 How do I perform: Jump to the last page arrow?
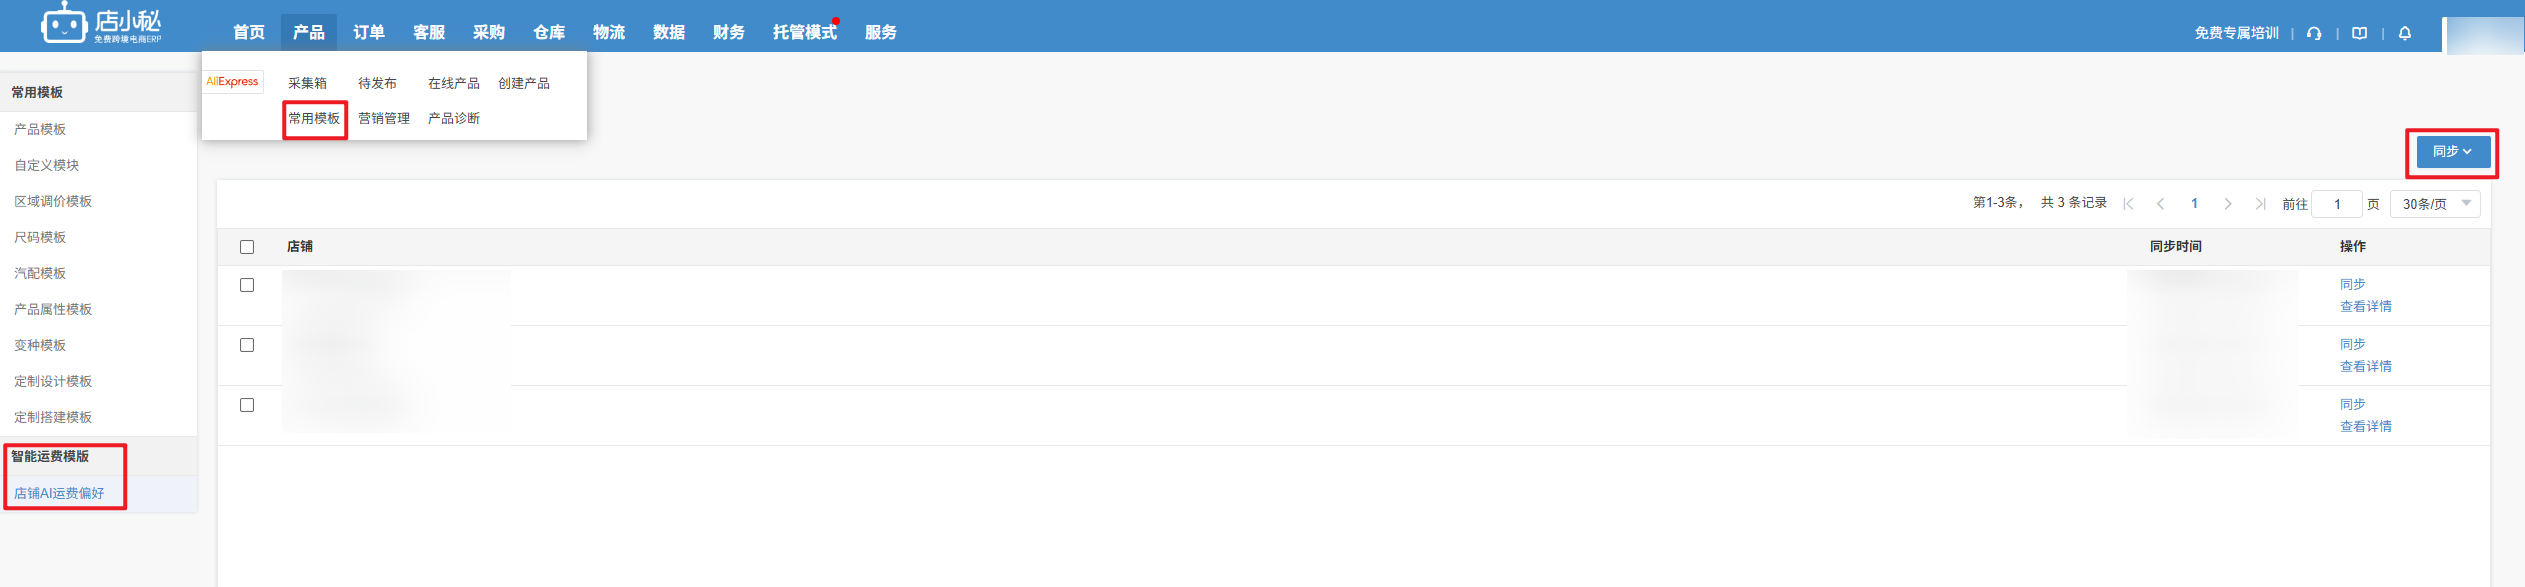click(2260, 204)
